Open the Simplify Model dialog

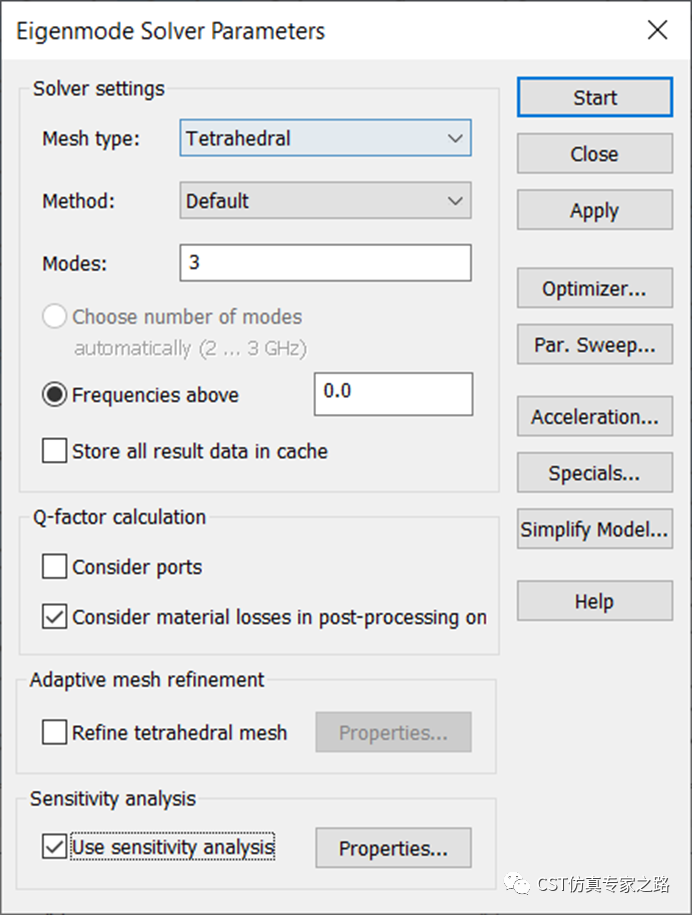595,529
